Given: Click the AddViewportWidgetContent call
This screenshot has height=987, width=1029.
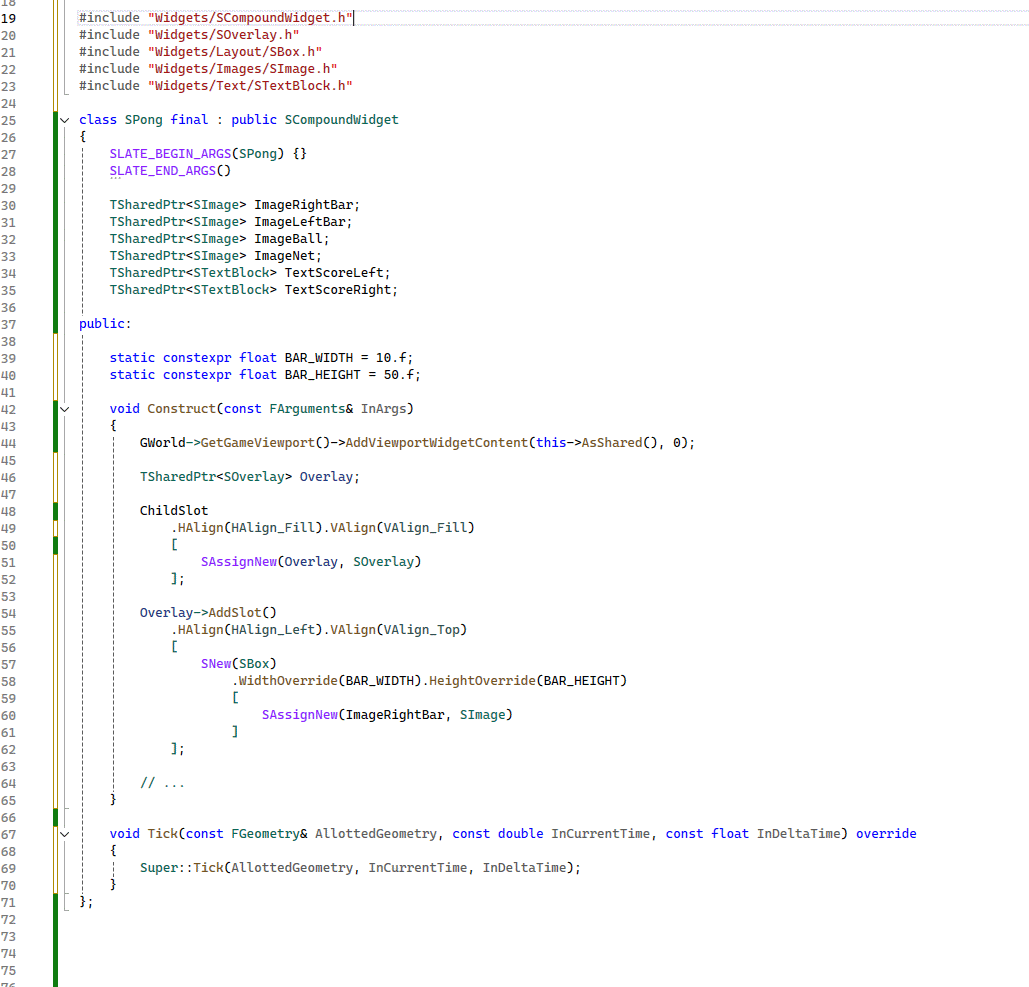Looking at the screenshot, I should 436,443.
